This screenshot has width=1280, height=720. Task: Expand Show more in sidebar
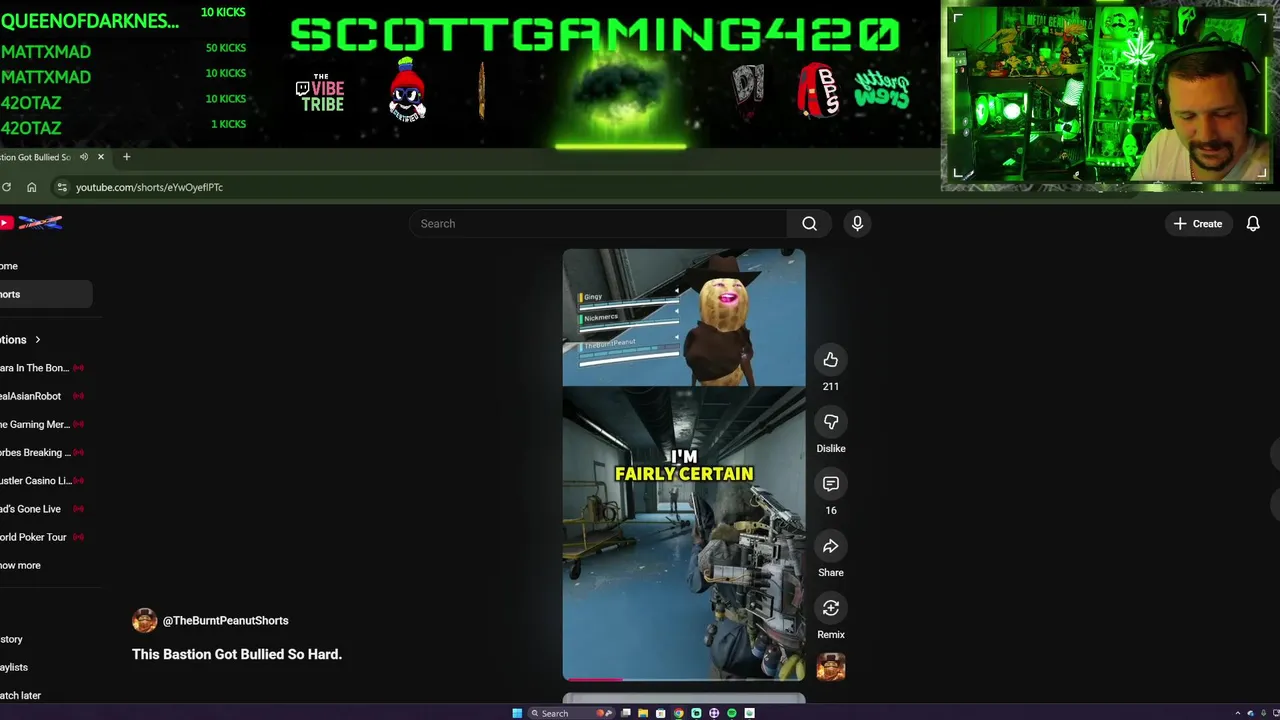(x=20, y=565)
